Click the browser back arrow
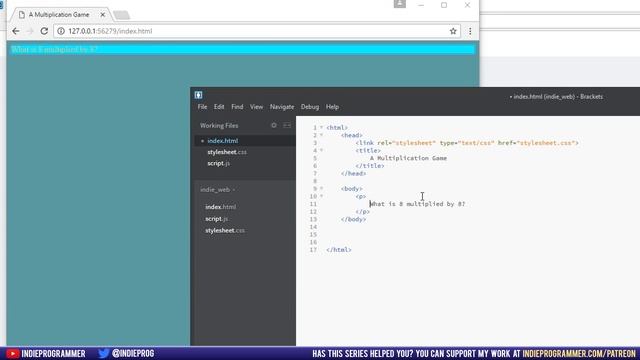The image size is (640, 360). (x=16, y=31)
